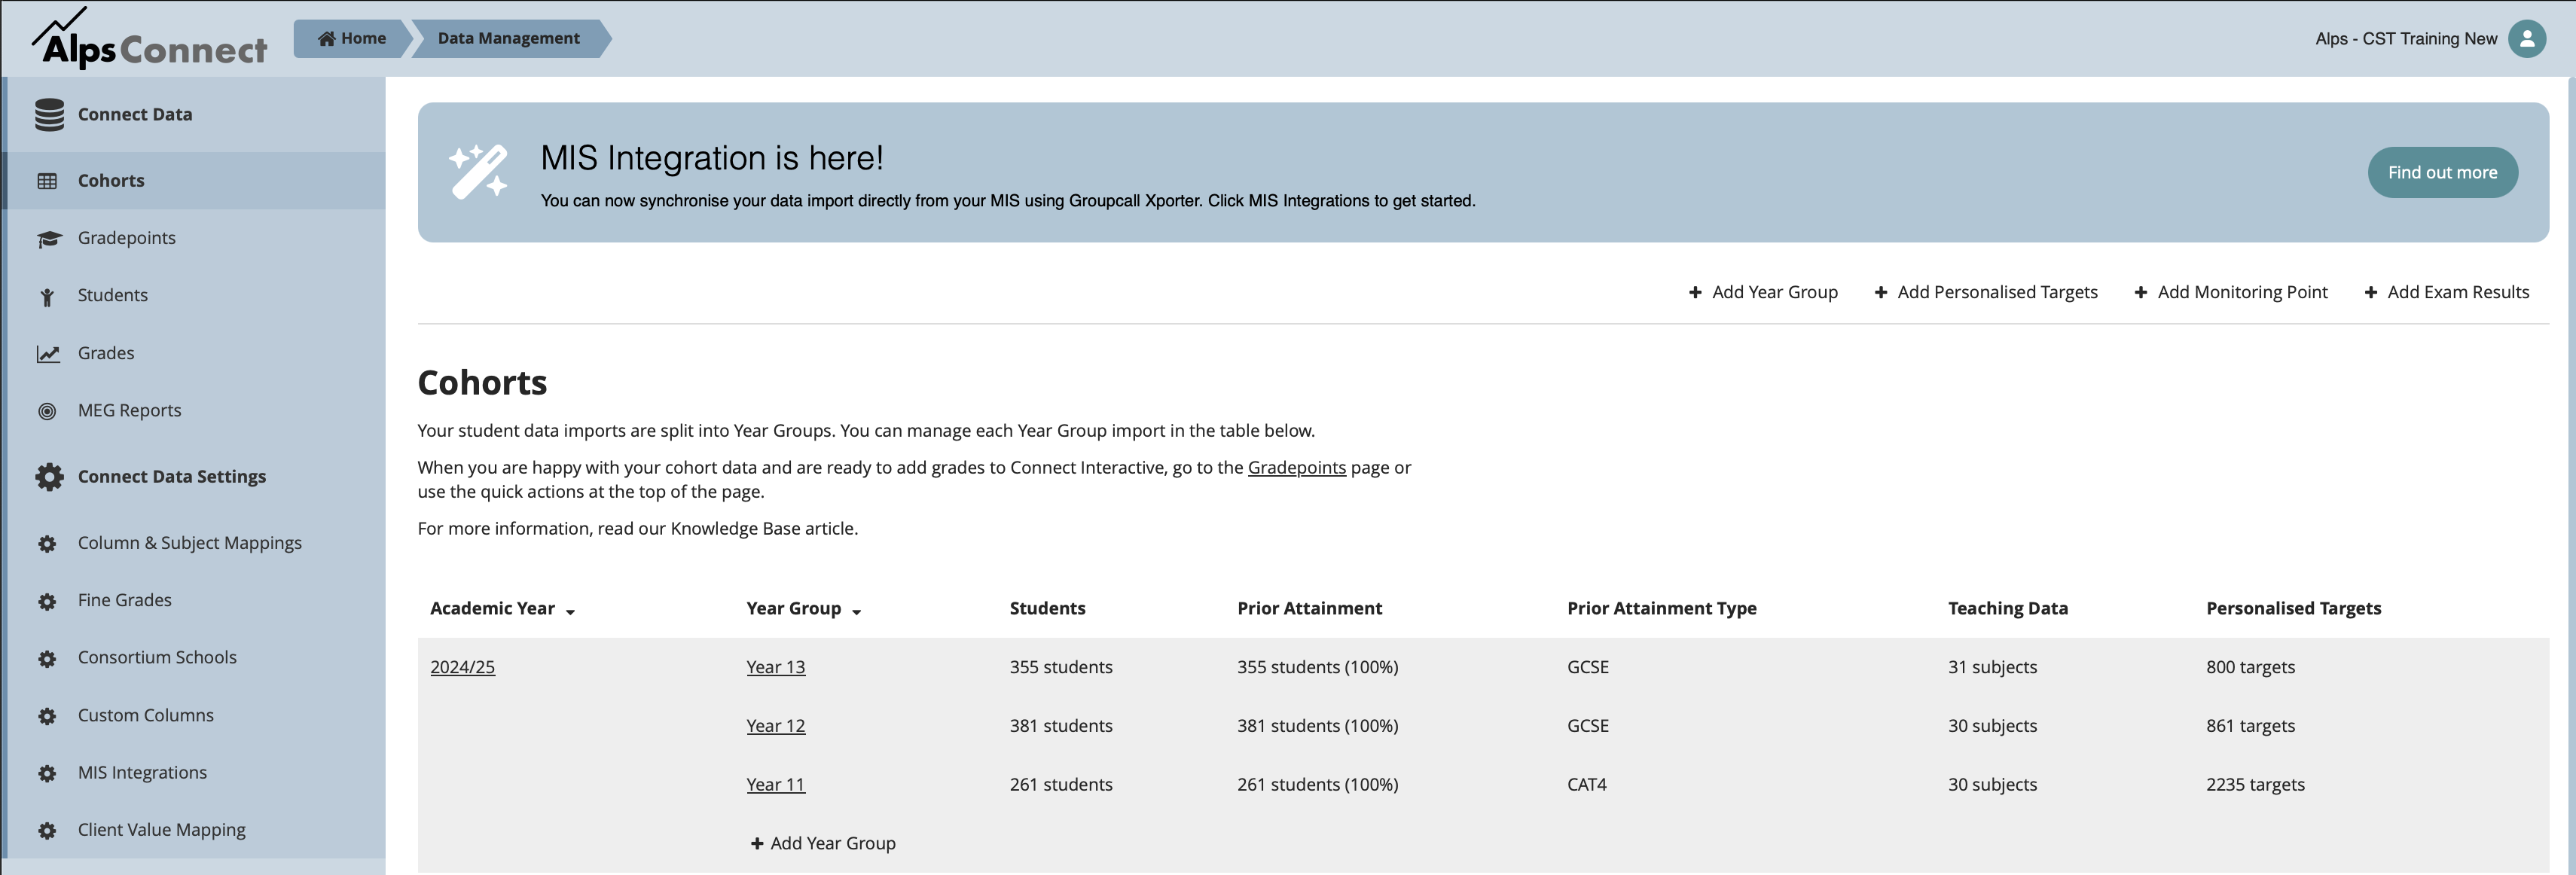Follow the Gradepoints link in description

click(x=1296, y=467)
